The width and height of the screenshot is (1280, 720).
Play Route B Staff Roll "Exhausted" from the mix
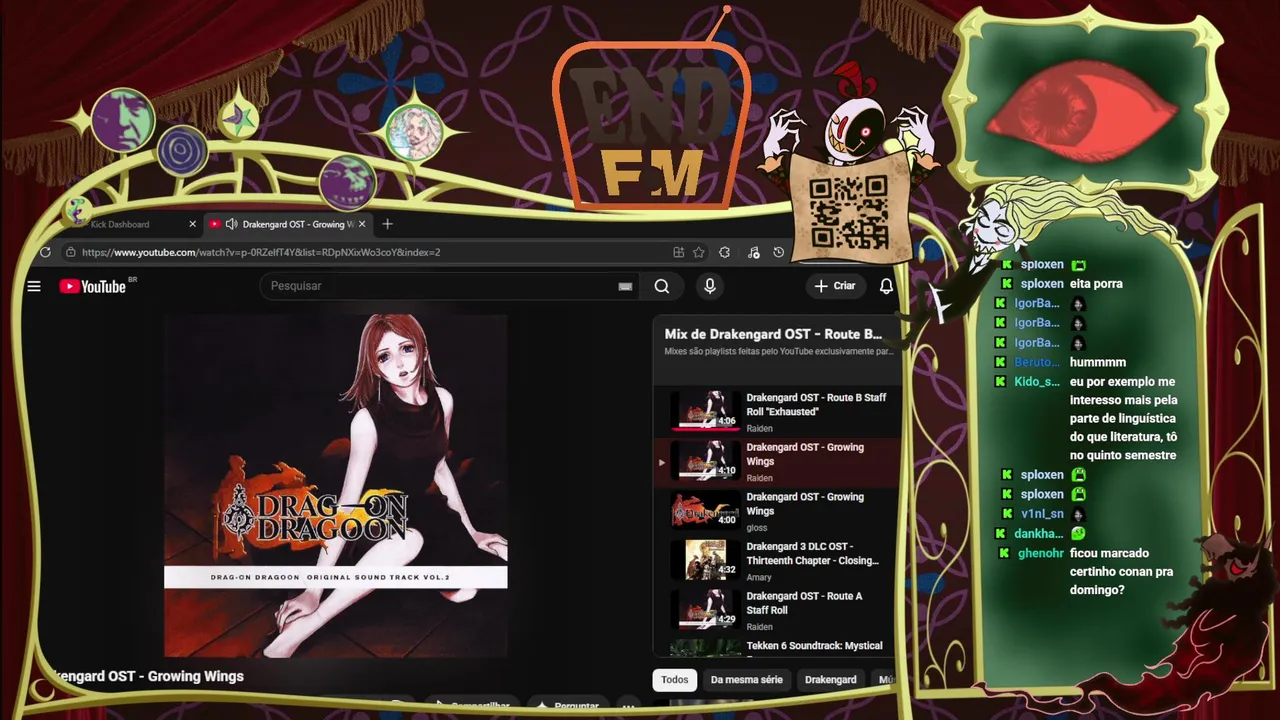click(x=778, y=412)
